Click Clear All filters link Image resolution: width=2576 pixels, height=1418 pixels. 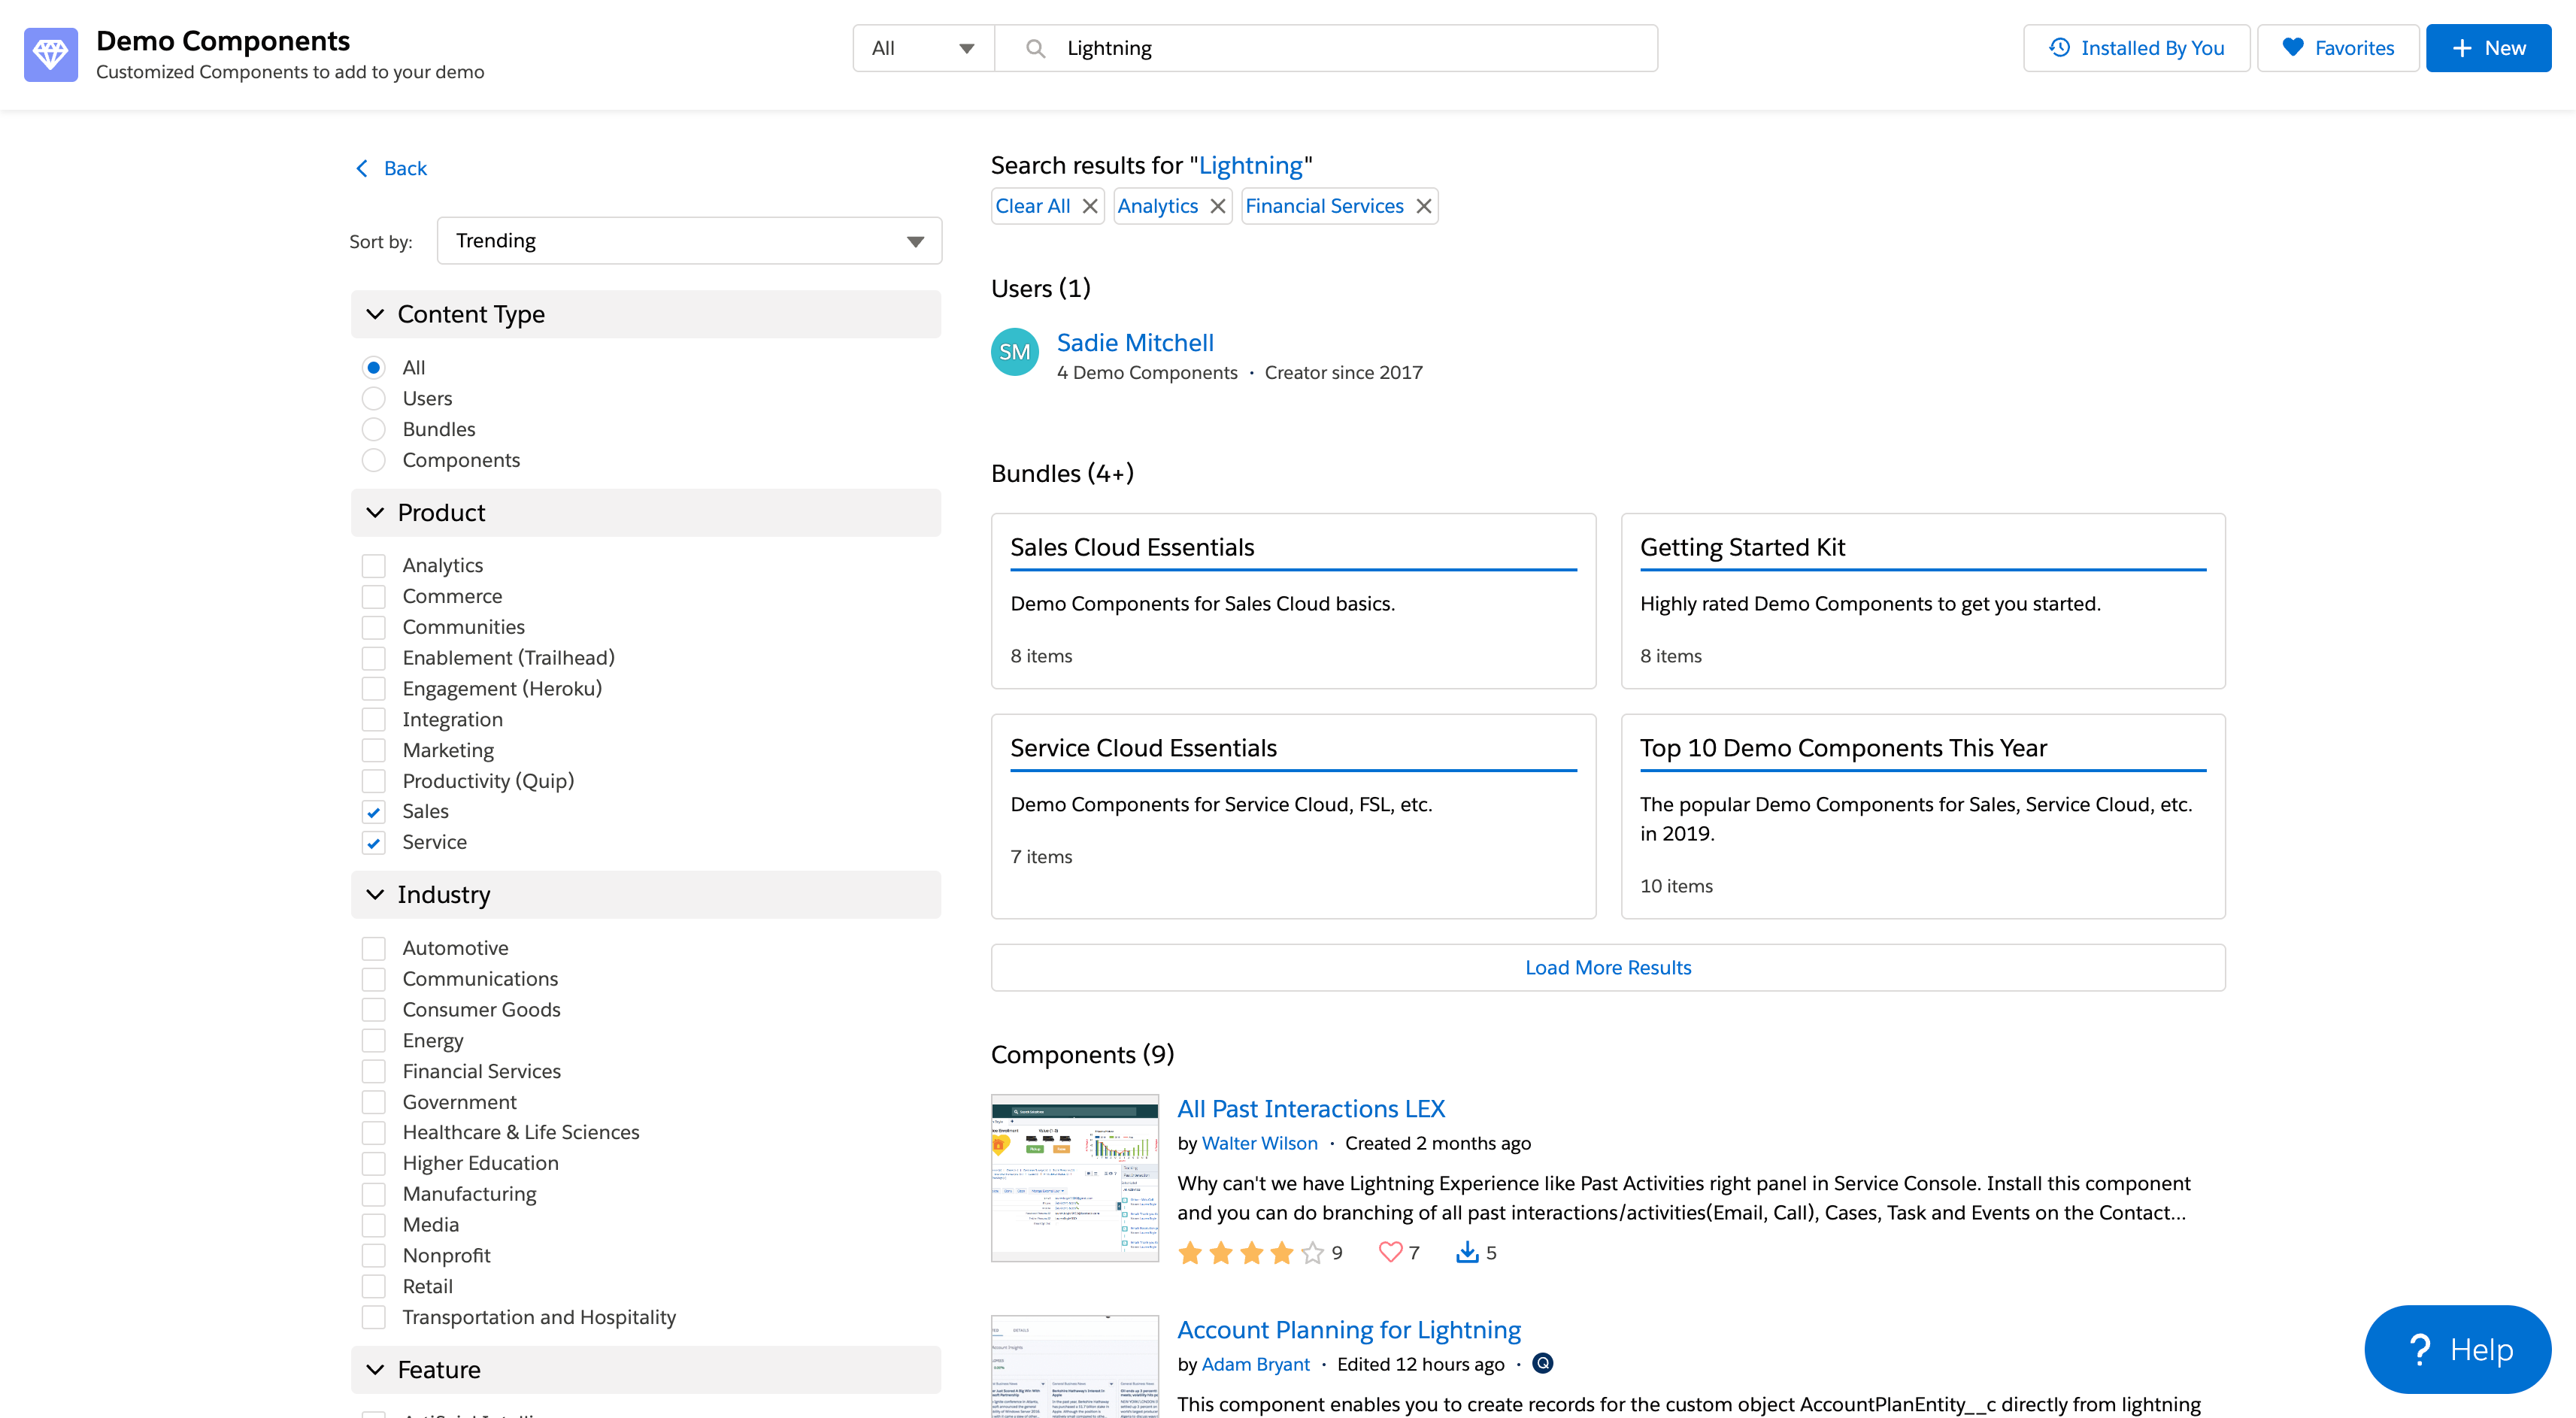point(1032,206)
